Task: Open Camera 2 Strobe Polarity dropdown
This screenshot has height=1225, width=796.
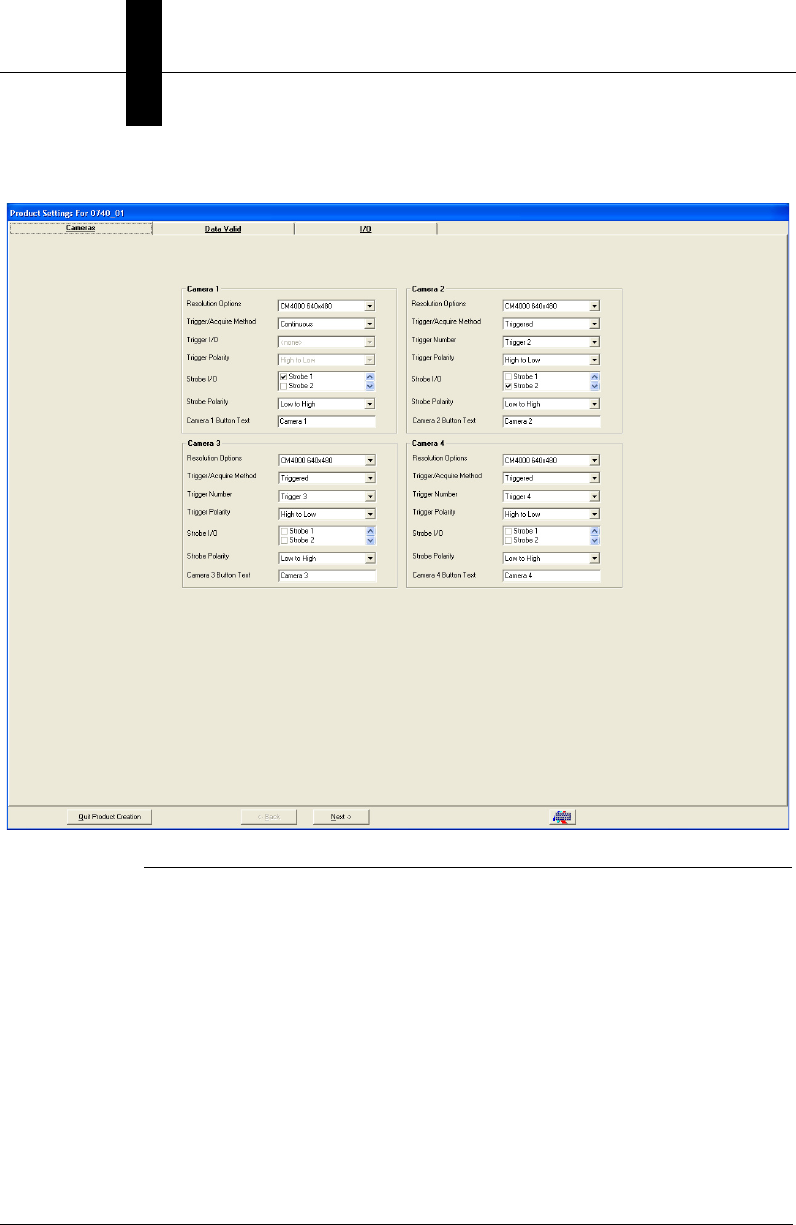Action: point(594,404)
